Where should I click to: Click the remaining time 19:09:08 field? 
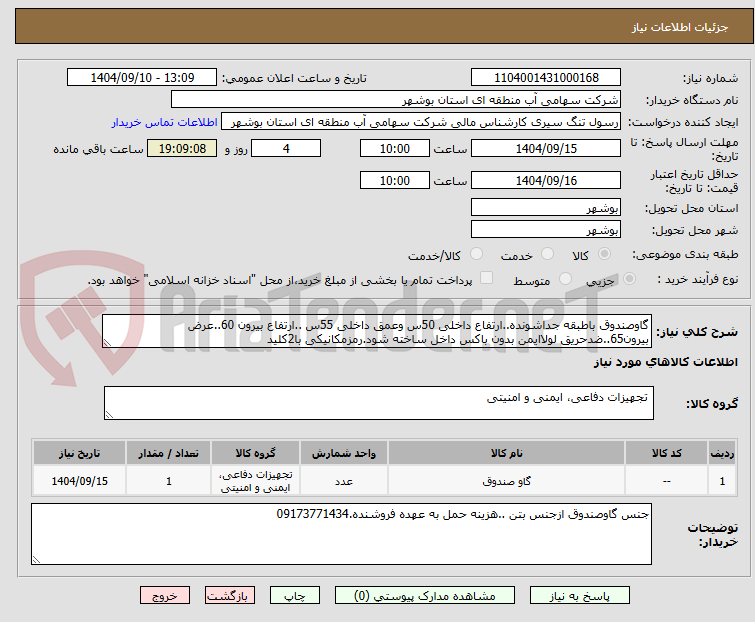[182, 148]
